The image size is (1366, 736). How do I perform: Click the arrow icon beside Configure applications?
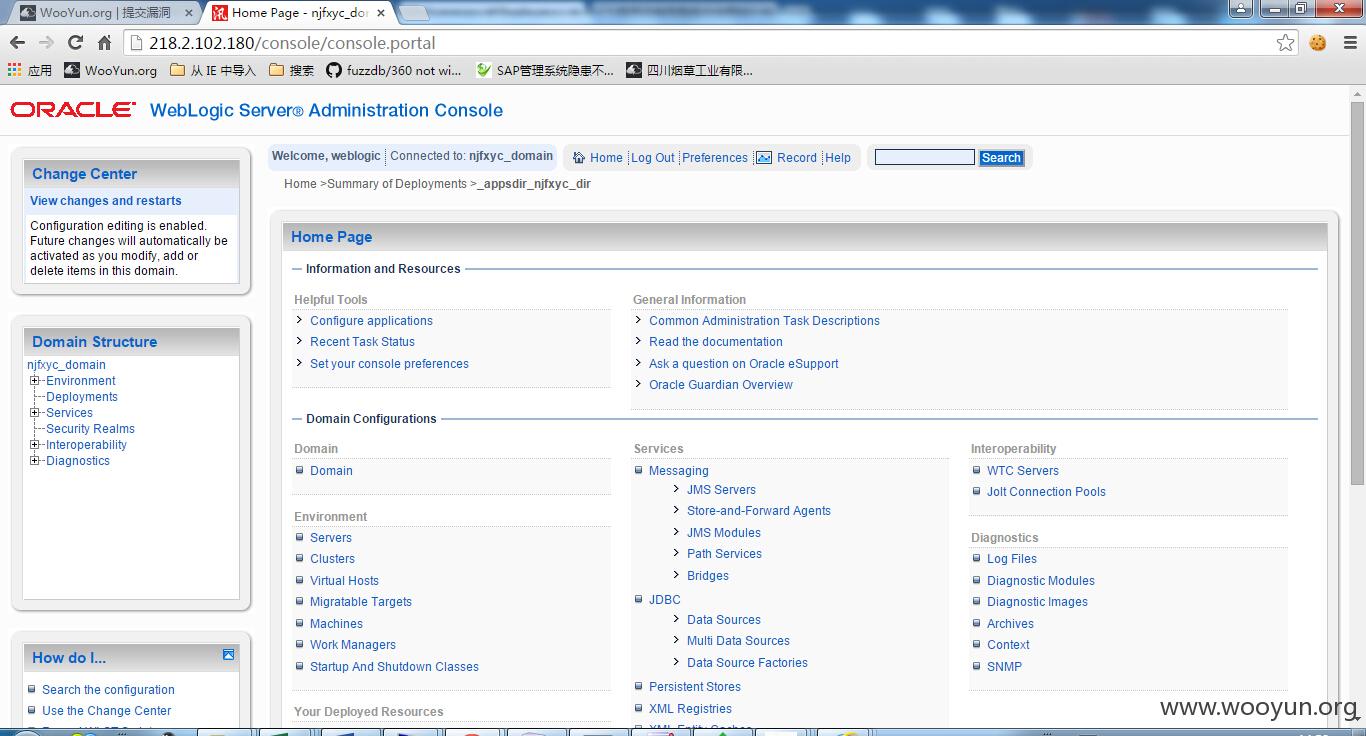click(300, 320)
